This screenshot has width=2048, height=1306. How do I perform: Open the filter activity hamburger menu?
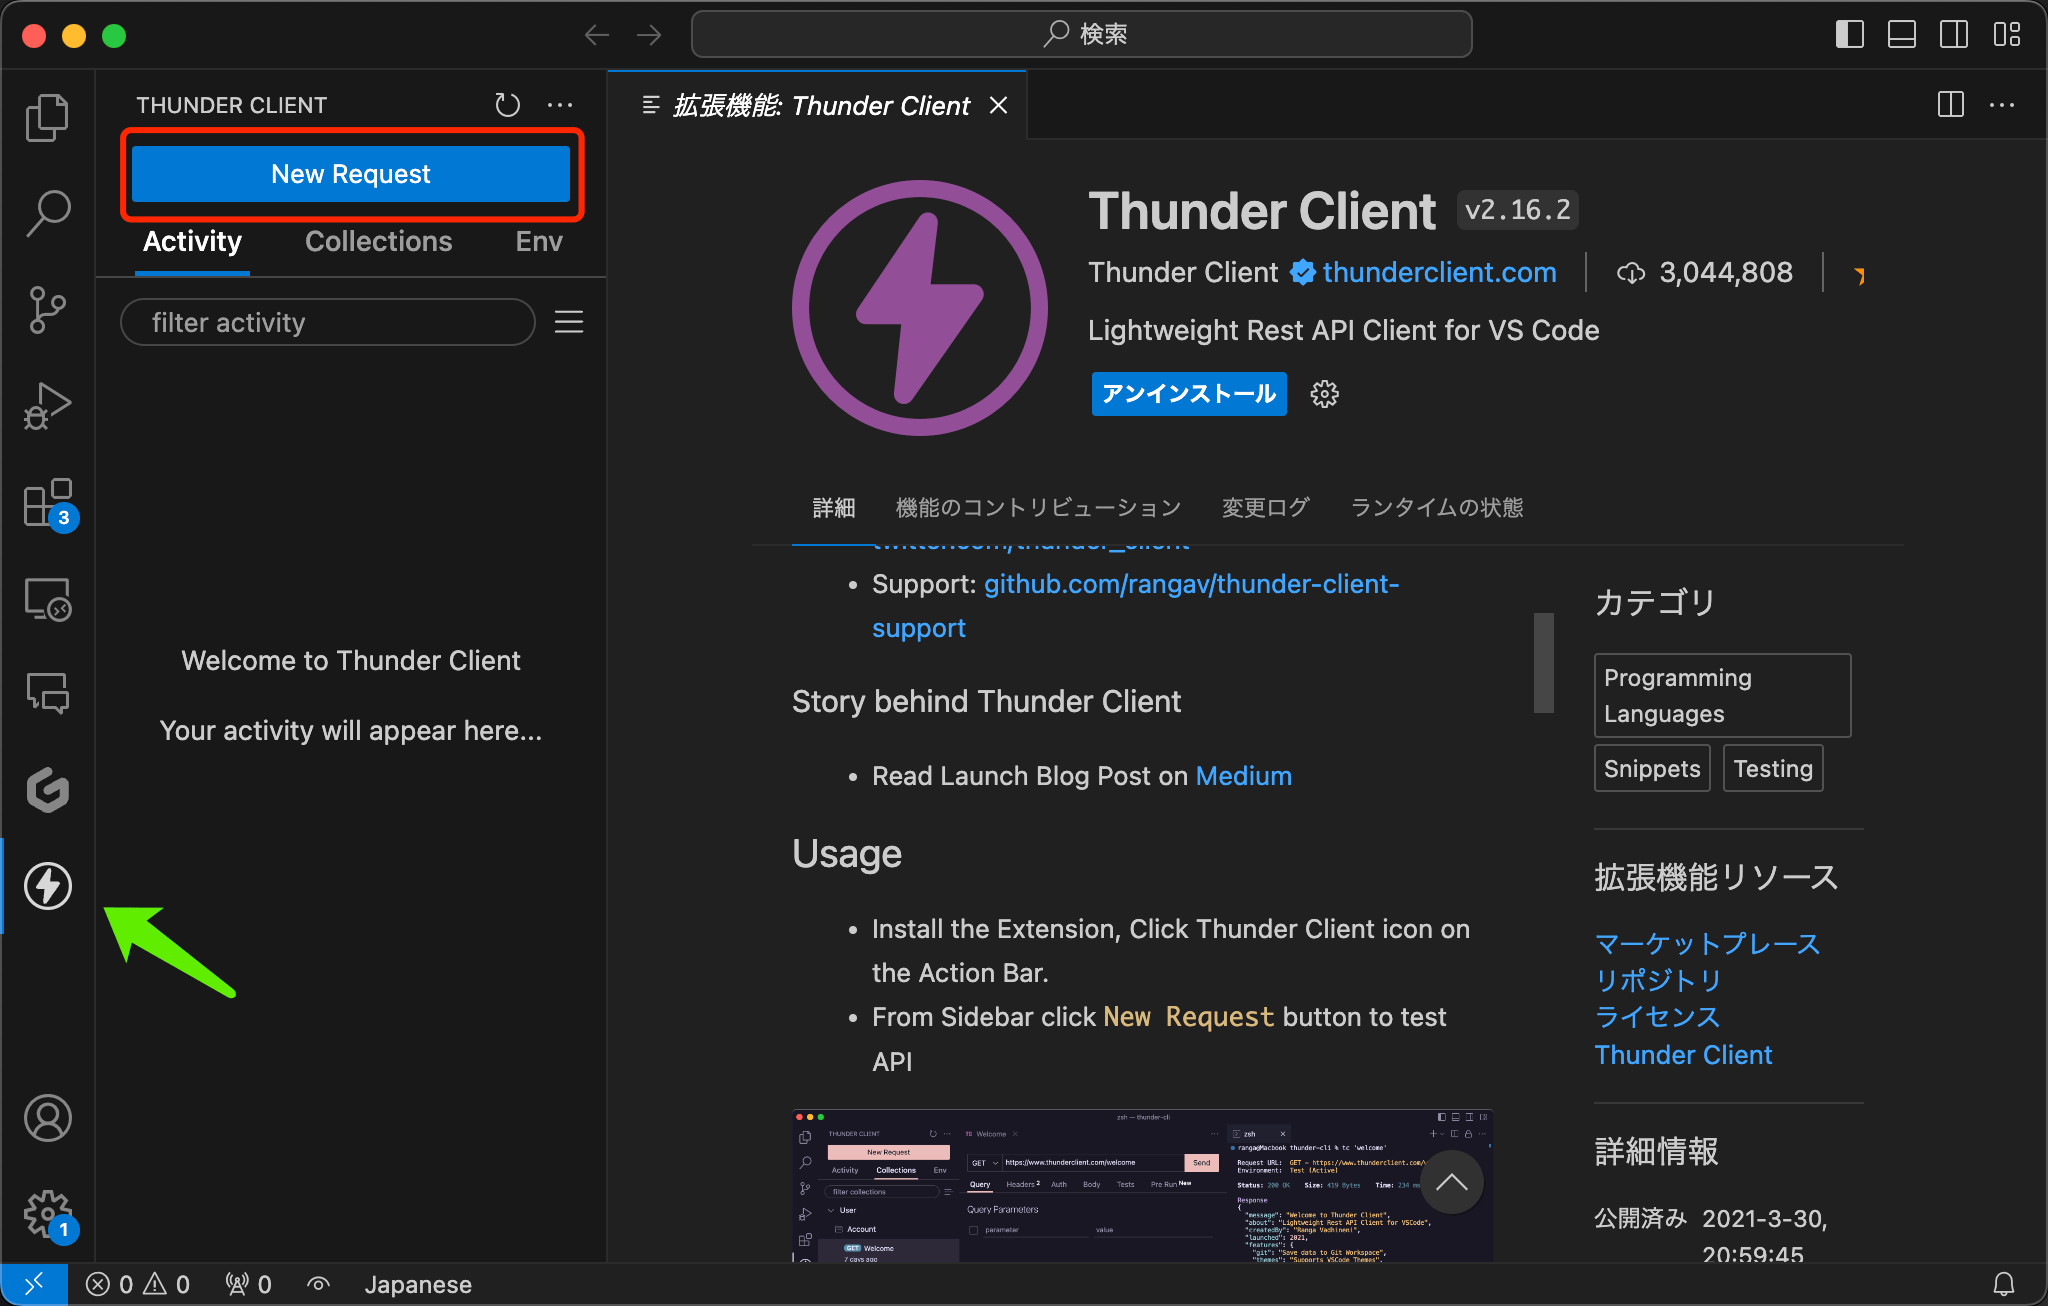pyautogui.click(x=569, y=322)
